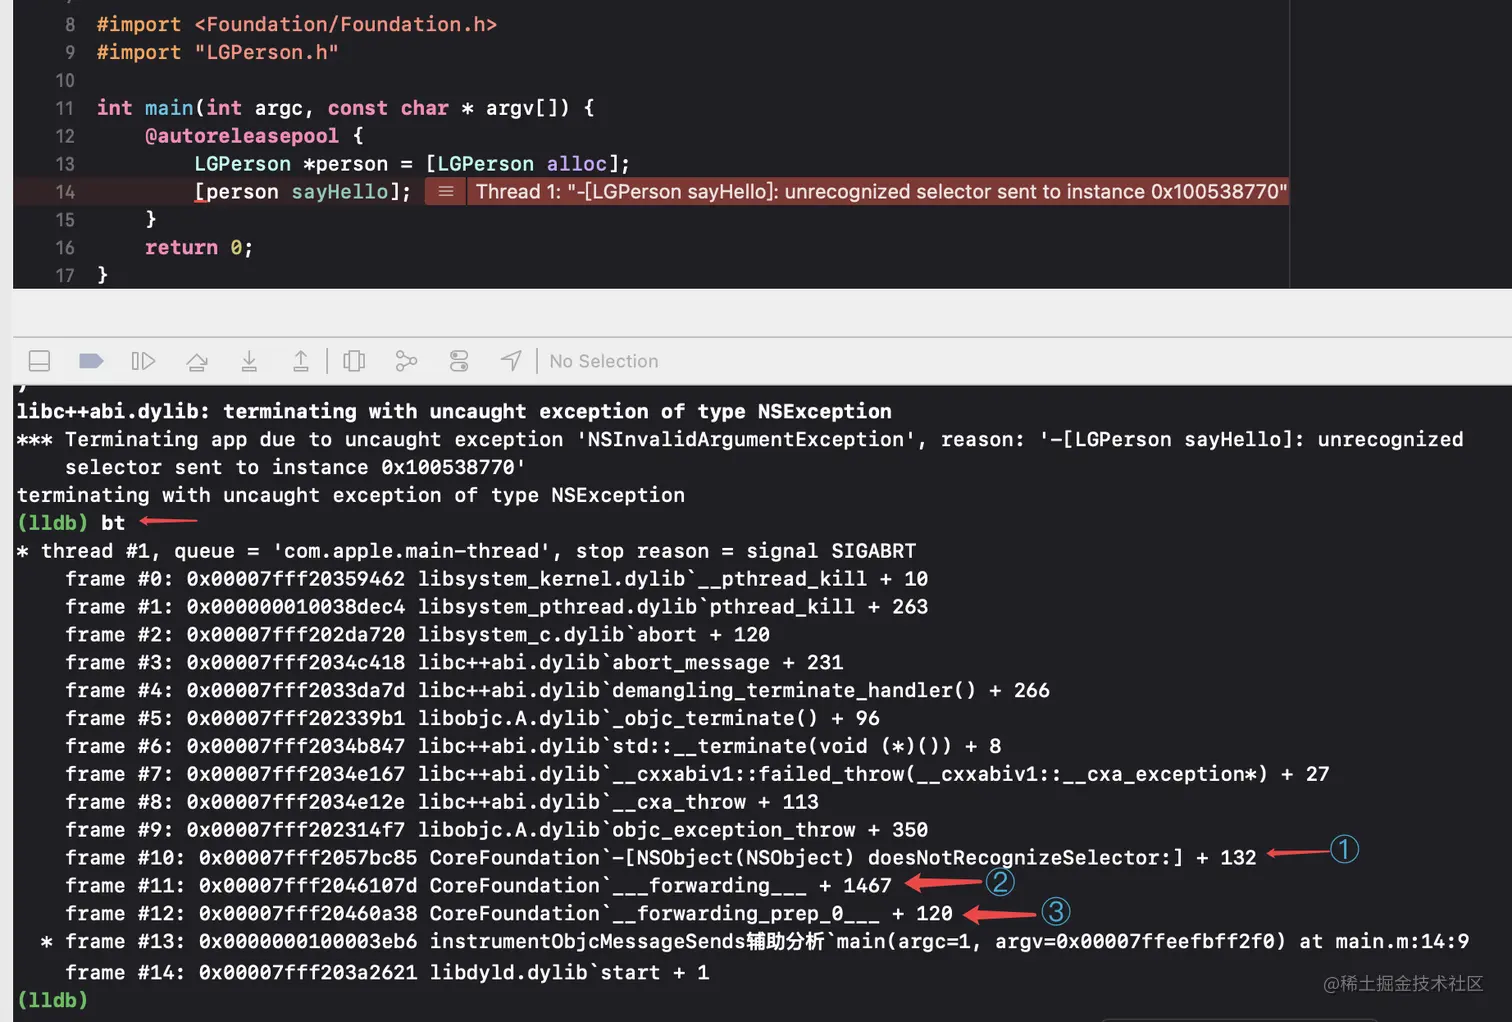The image size is (1512, 1022).
Task: Click the 'bt' command in console
Action: (x=113, y=523)
